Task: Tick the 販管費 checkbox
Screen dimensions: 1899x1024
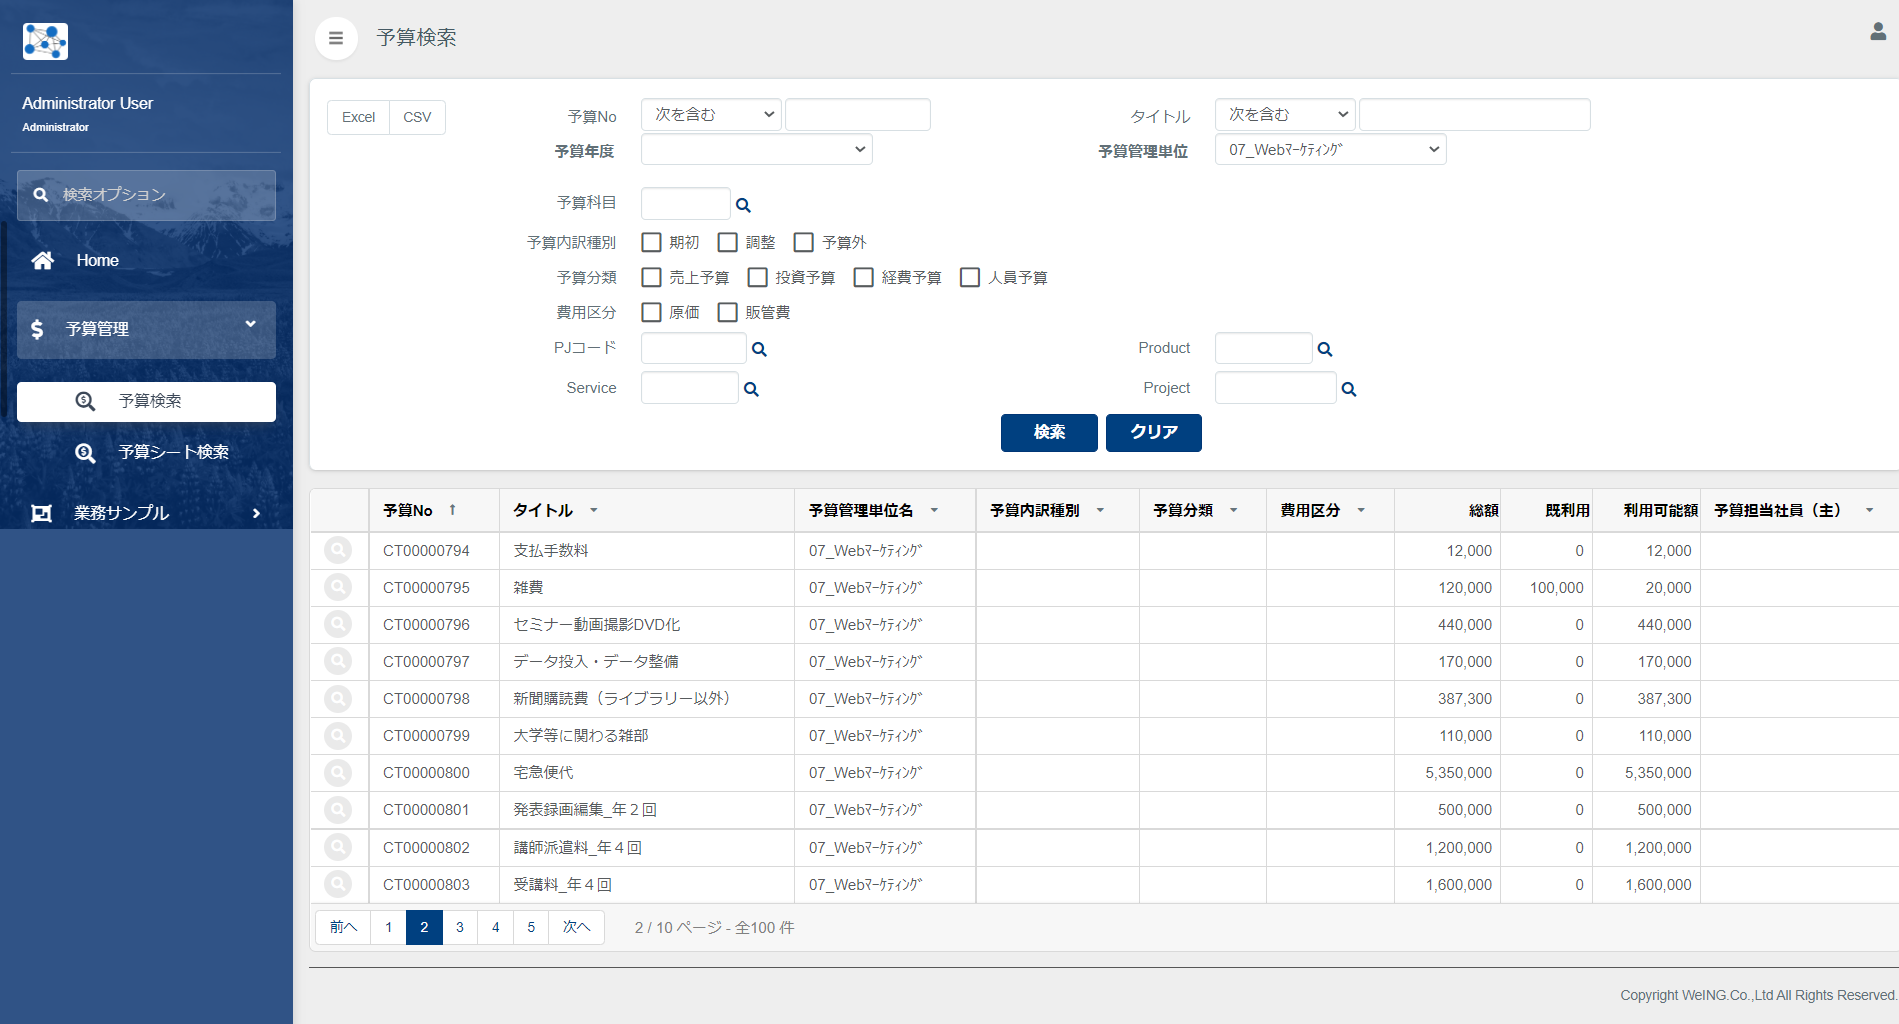Action: click(x=728, y=312)
